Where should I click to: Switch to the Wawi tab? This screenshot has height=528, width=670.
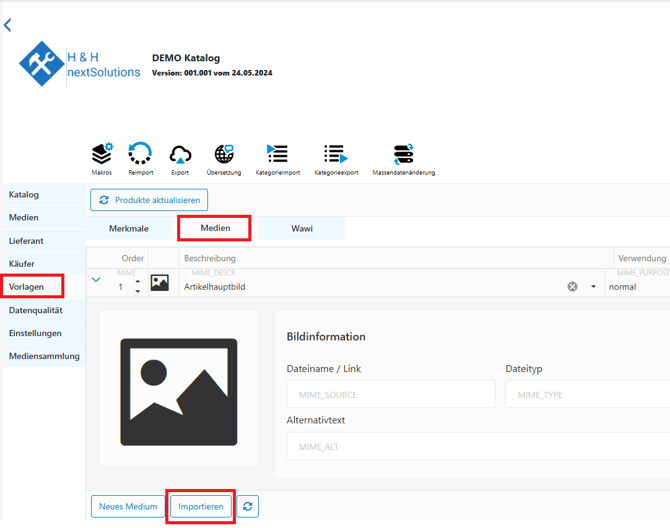302,229
